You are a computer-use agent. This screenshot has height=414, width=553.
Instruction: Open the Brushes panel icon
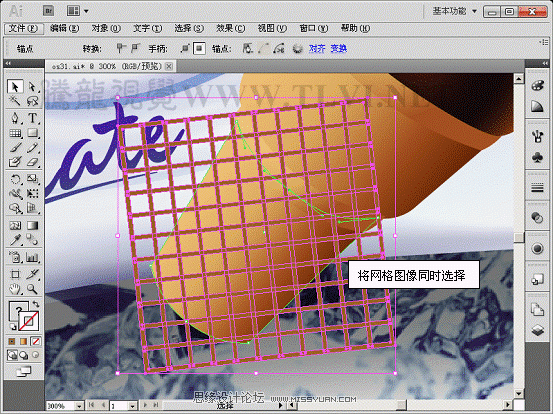coord(537,136)
